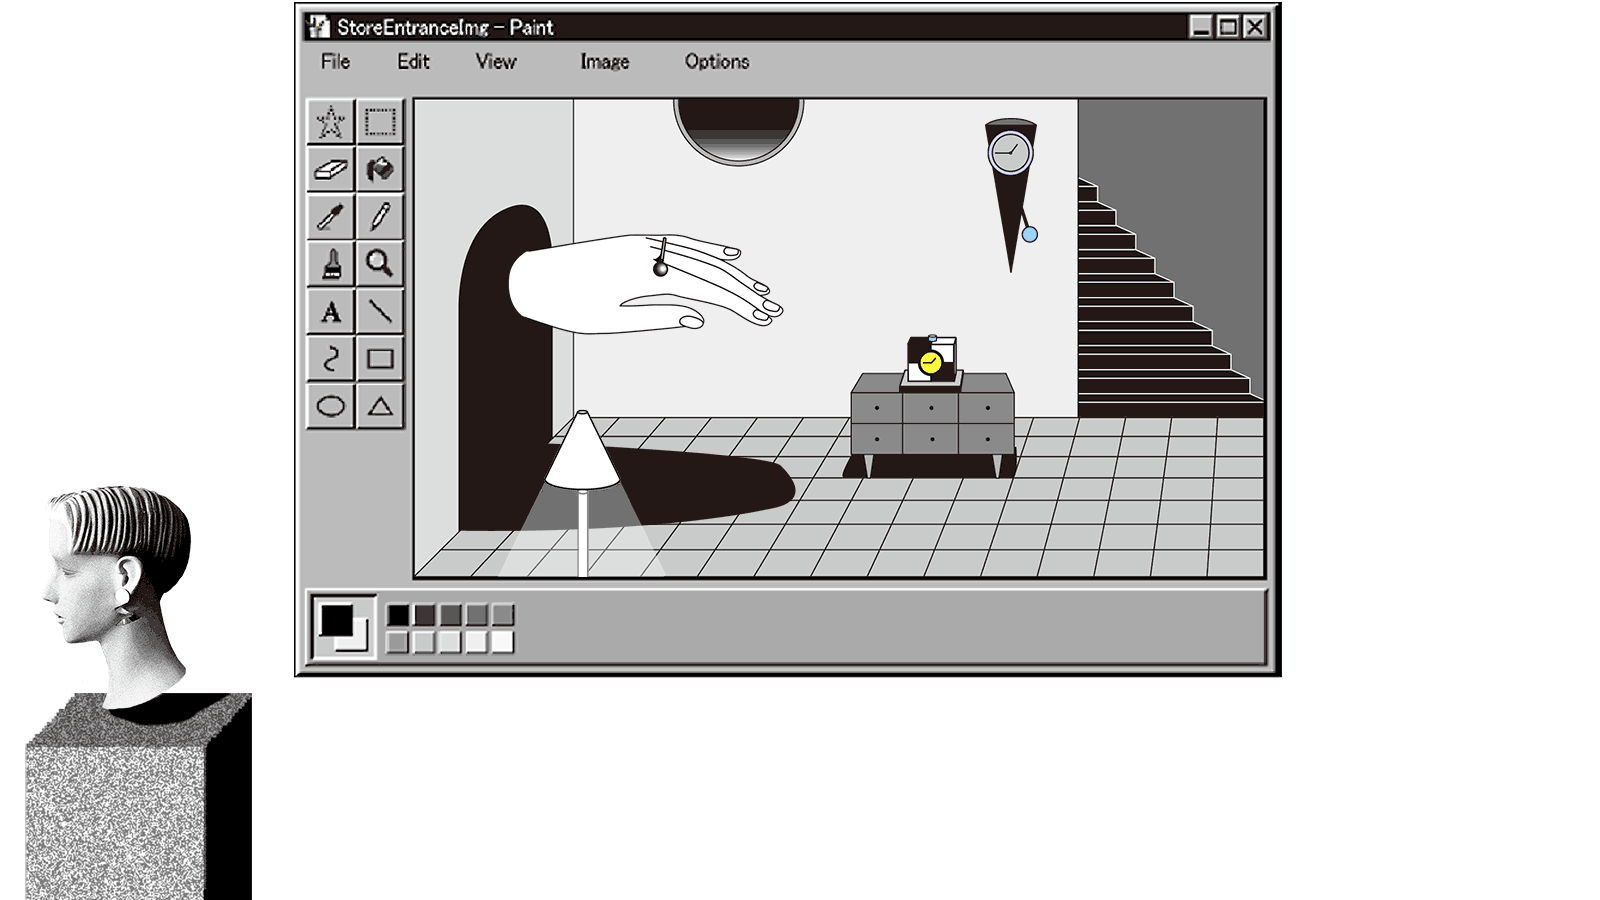Viewport: 1600px width, 900px height.
Task: Pick the pure white palette swatch
Action: coord(502,641)
